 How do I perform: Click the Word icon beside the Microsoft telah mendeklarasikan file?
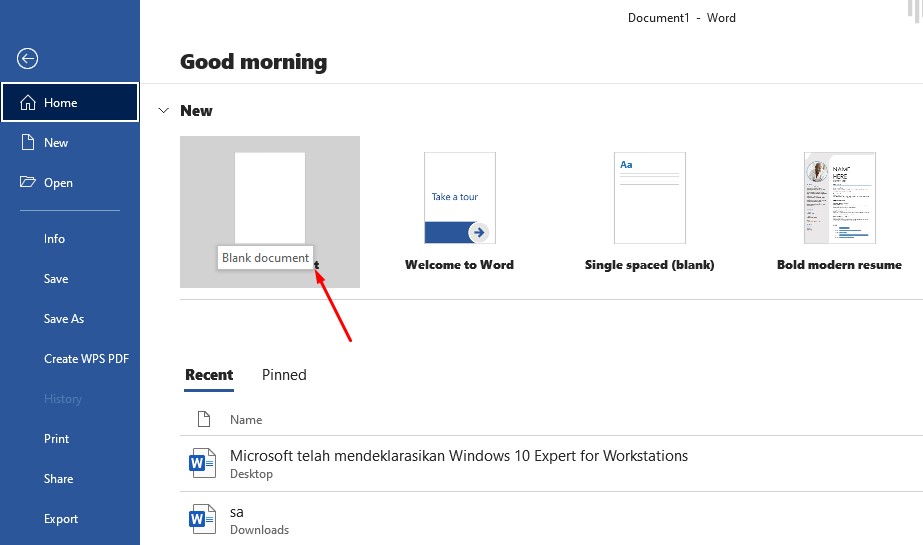tap(202, 463)
